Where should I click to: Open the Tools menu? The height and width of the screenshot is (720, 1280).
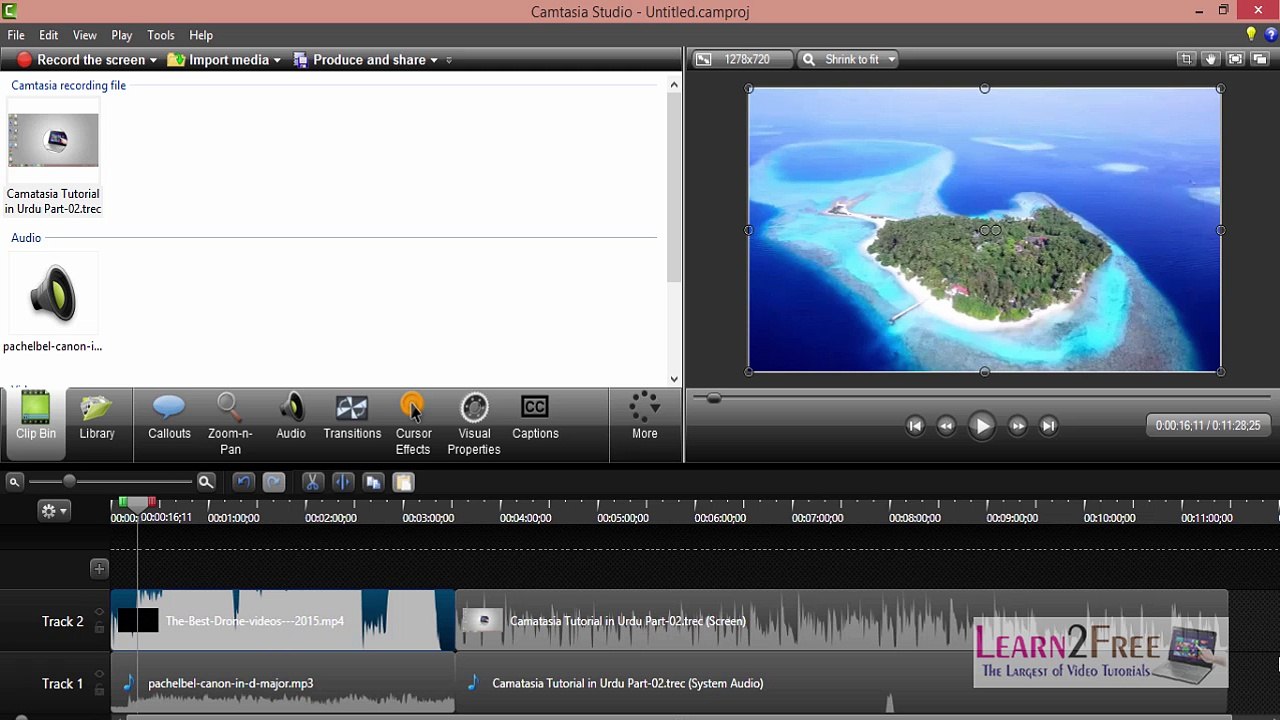[x=161, y=35]
